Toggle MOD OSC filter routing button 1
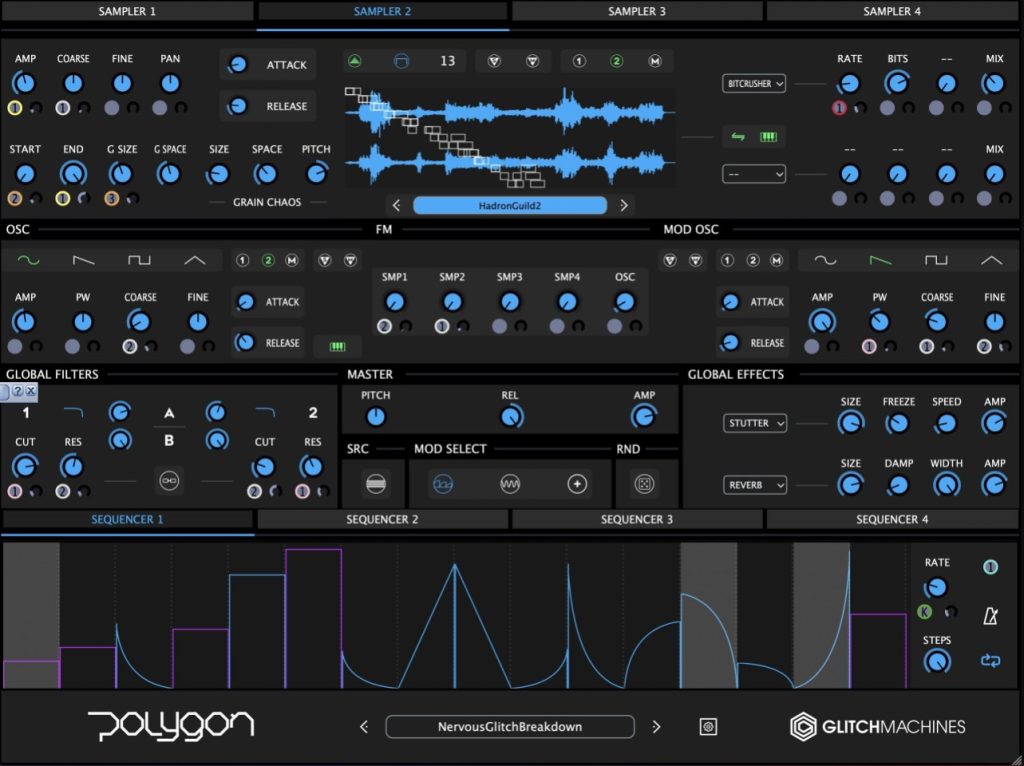1024x766 pixels. click(727, 261)
